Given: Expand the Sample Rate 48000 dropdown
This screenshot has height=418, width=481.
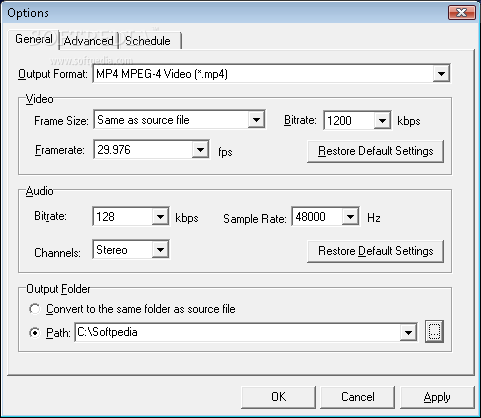Looking at the screenshot, I should point(350,217).
